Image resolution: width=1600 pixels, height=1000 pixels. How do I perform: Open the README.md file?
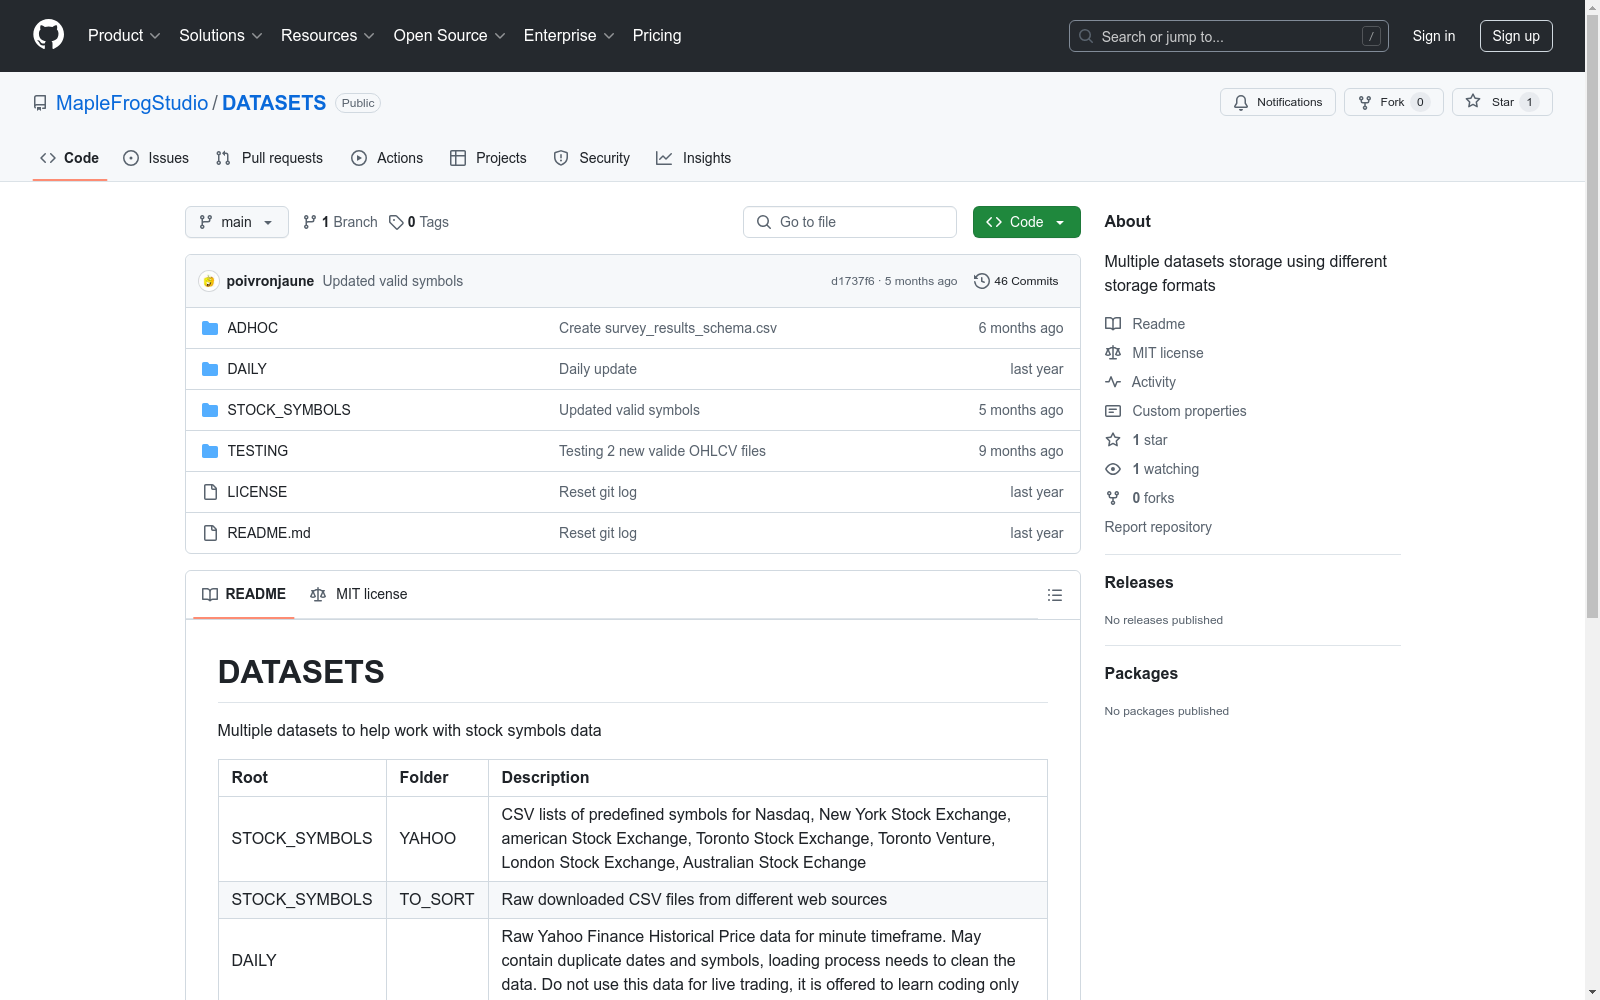coord(269,533)
